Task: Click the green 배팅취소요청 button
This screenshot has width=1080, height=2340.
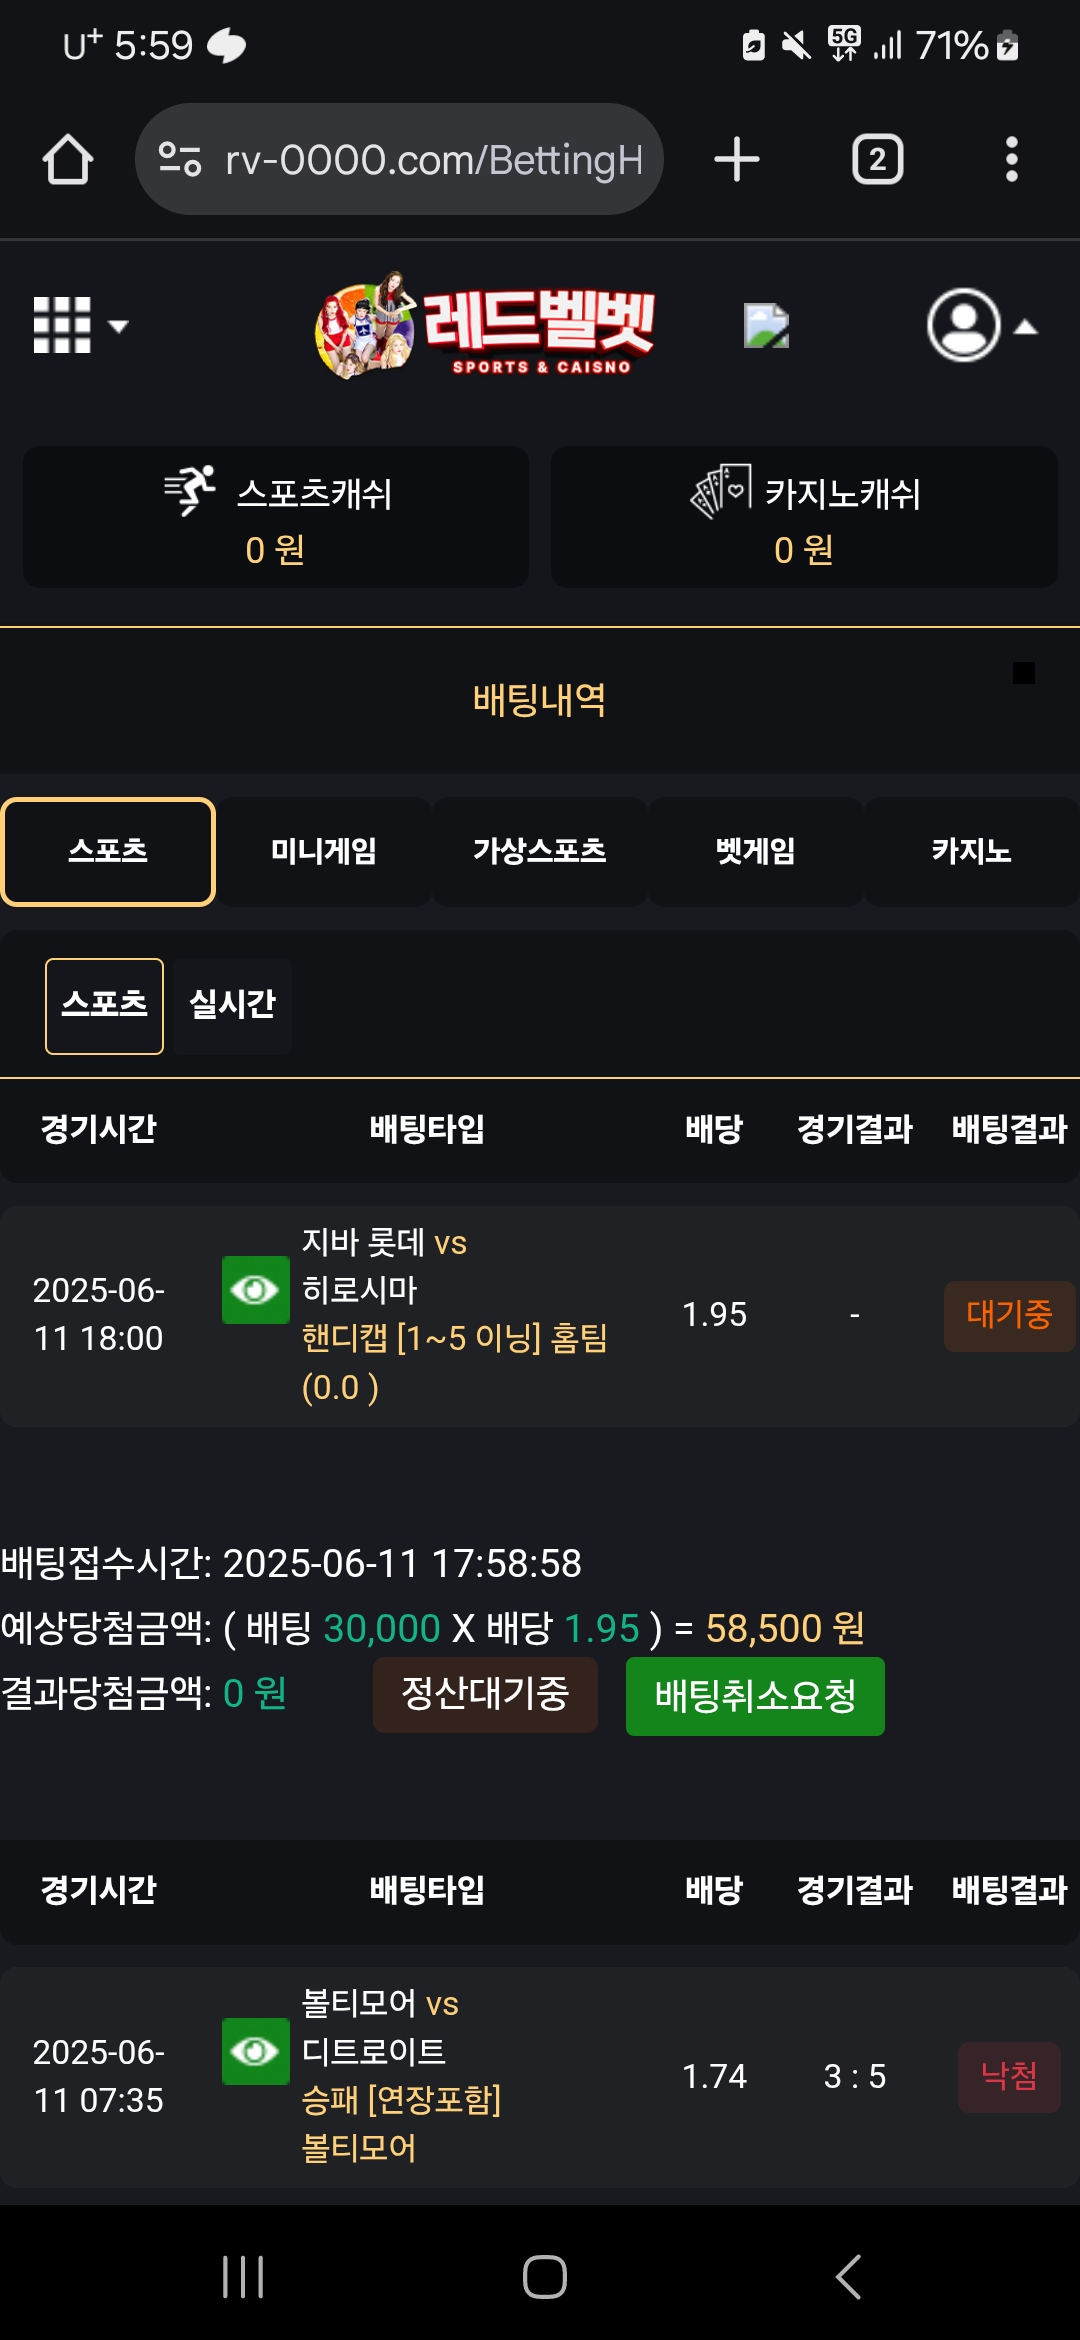Action: [x=755, y=1696]
